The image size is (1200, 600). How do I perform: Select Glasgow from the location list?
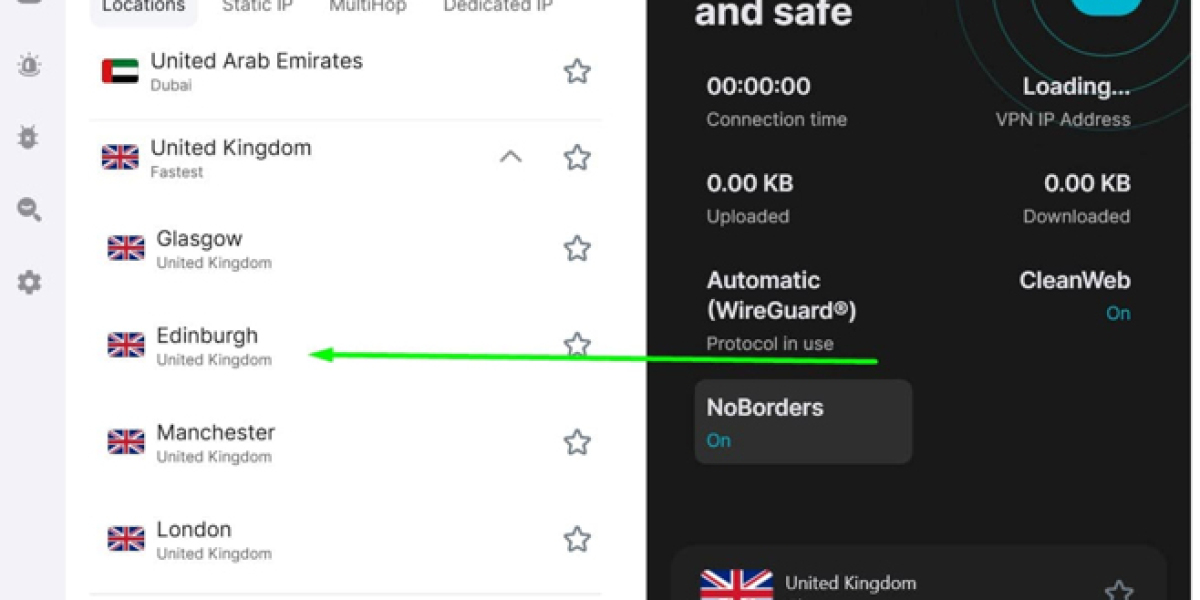[200, 248]
